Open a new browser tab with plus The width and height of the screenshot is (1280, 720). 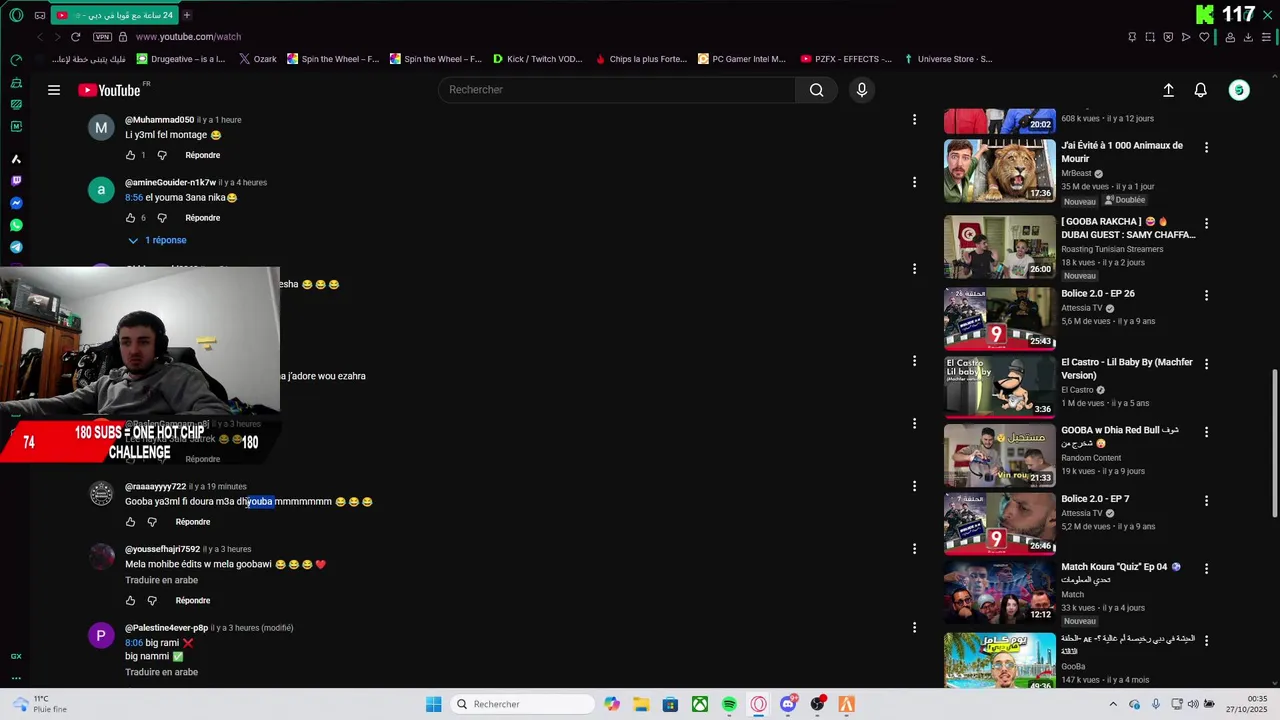187,15
